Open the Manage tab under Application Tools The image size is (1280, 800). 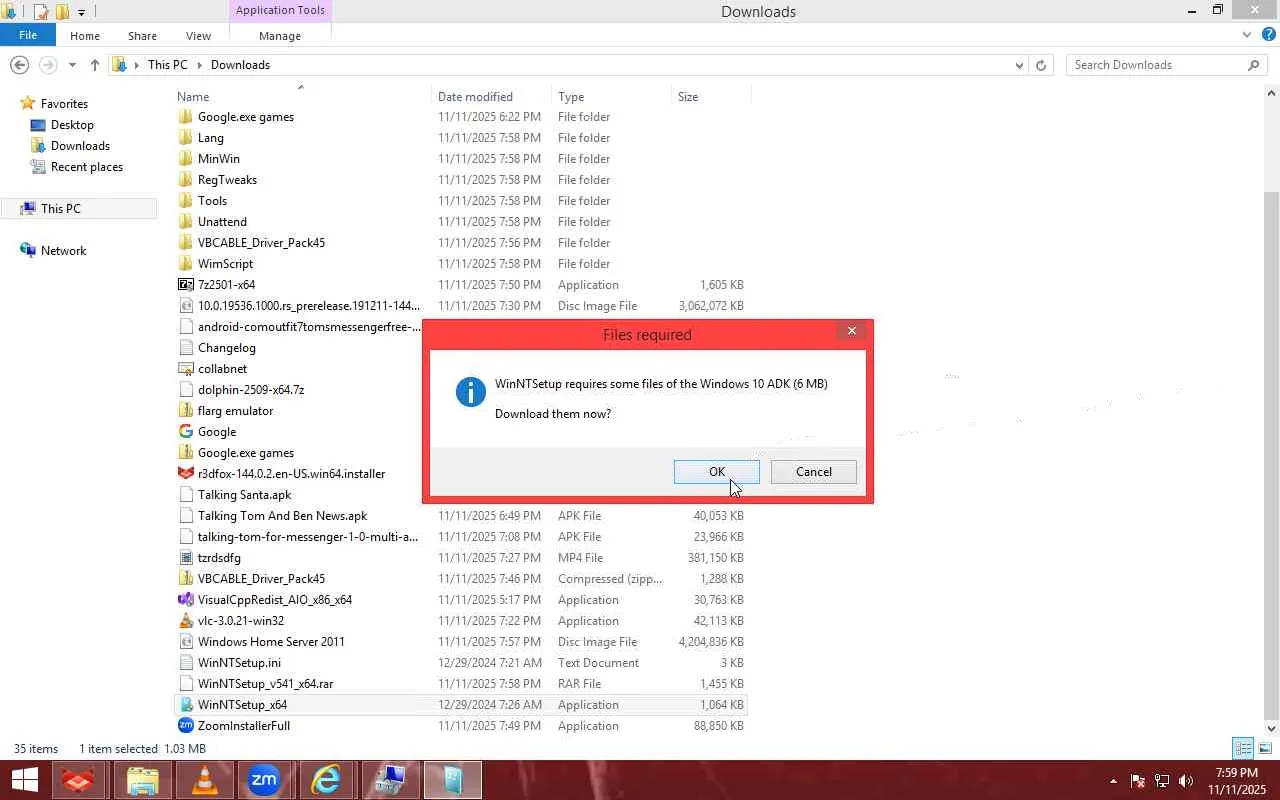tap(280, 36)
